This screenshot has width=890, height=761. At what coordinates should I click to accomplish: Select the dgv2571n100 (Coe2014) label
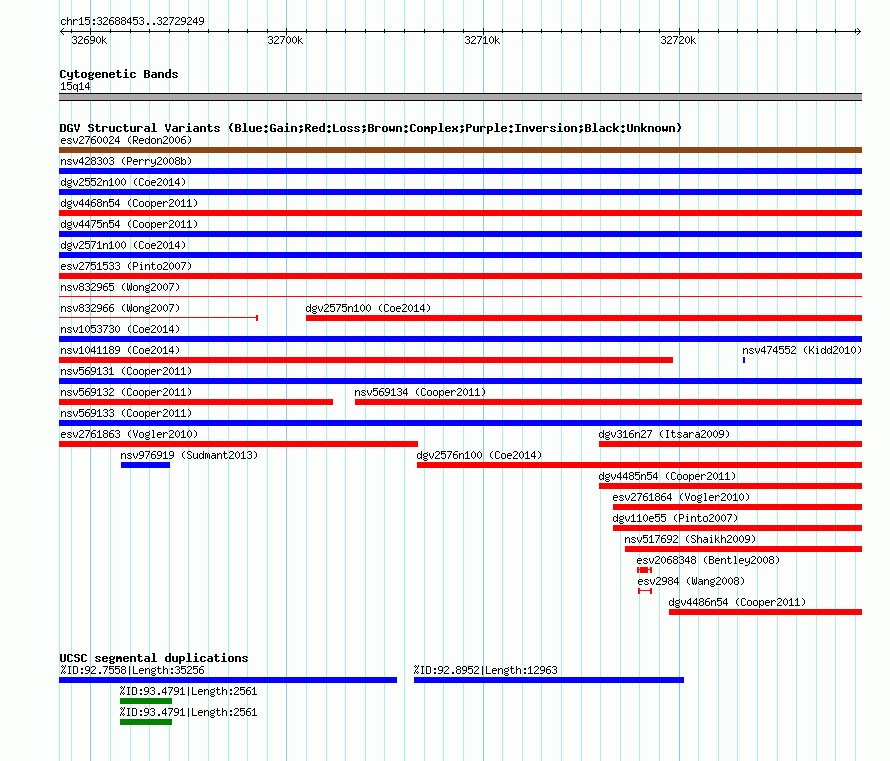(123, 245)
